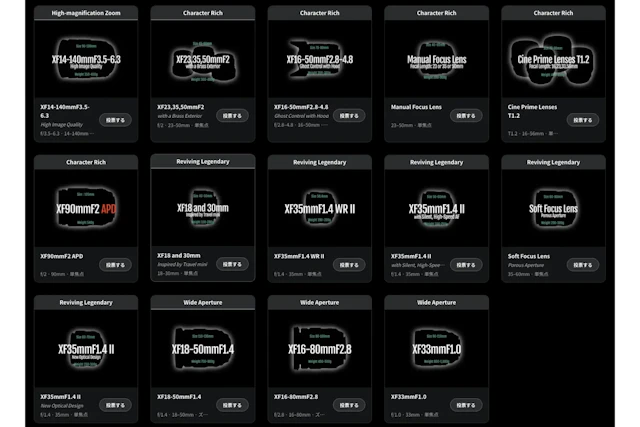640x427 pixels.
Task: Click the 'XF16-50mmF2.8-4.8' title below the image
Action: click(301, 107)
